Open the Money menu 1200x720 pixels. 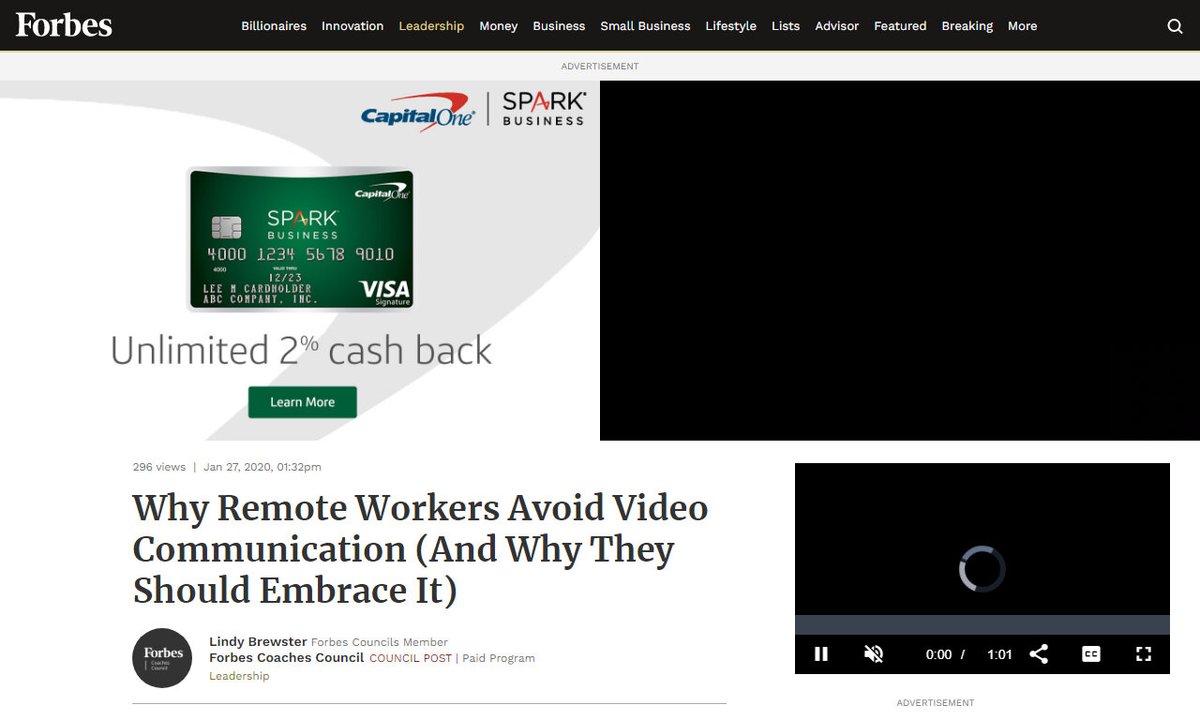click(x=498, y=26)
